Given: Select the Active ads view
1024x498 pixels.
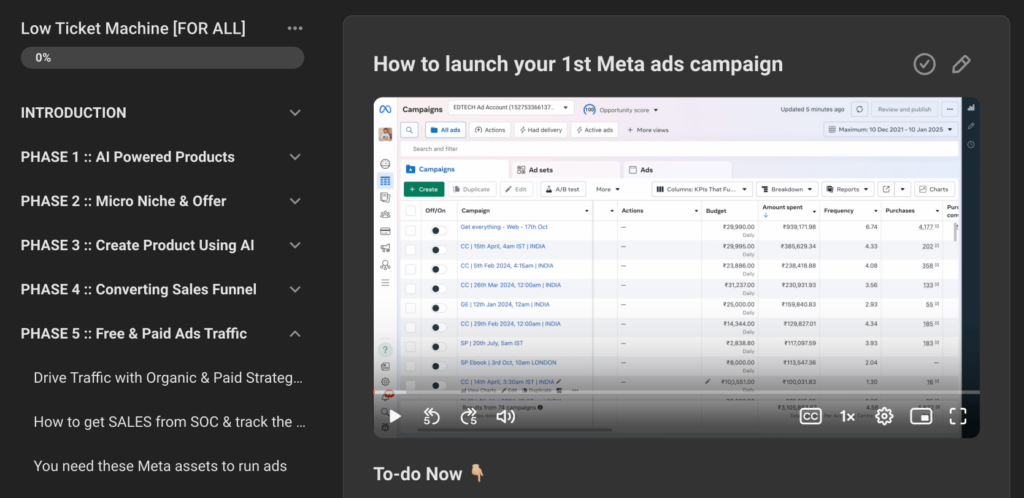Looking at the screenshot, I should coord(594,130).
